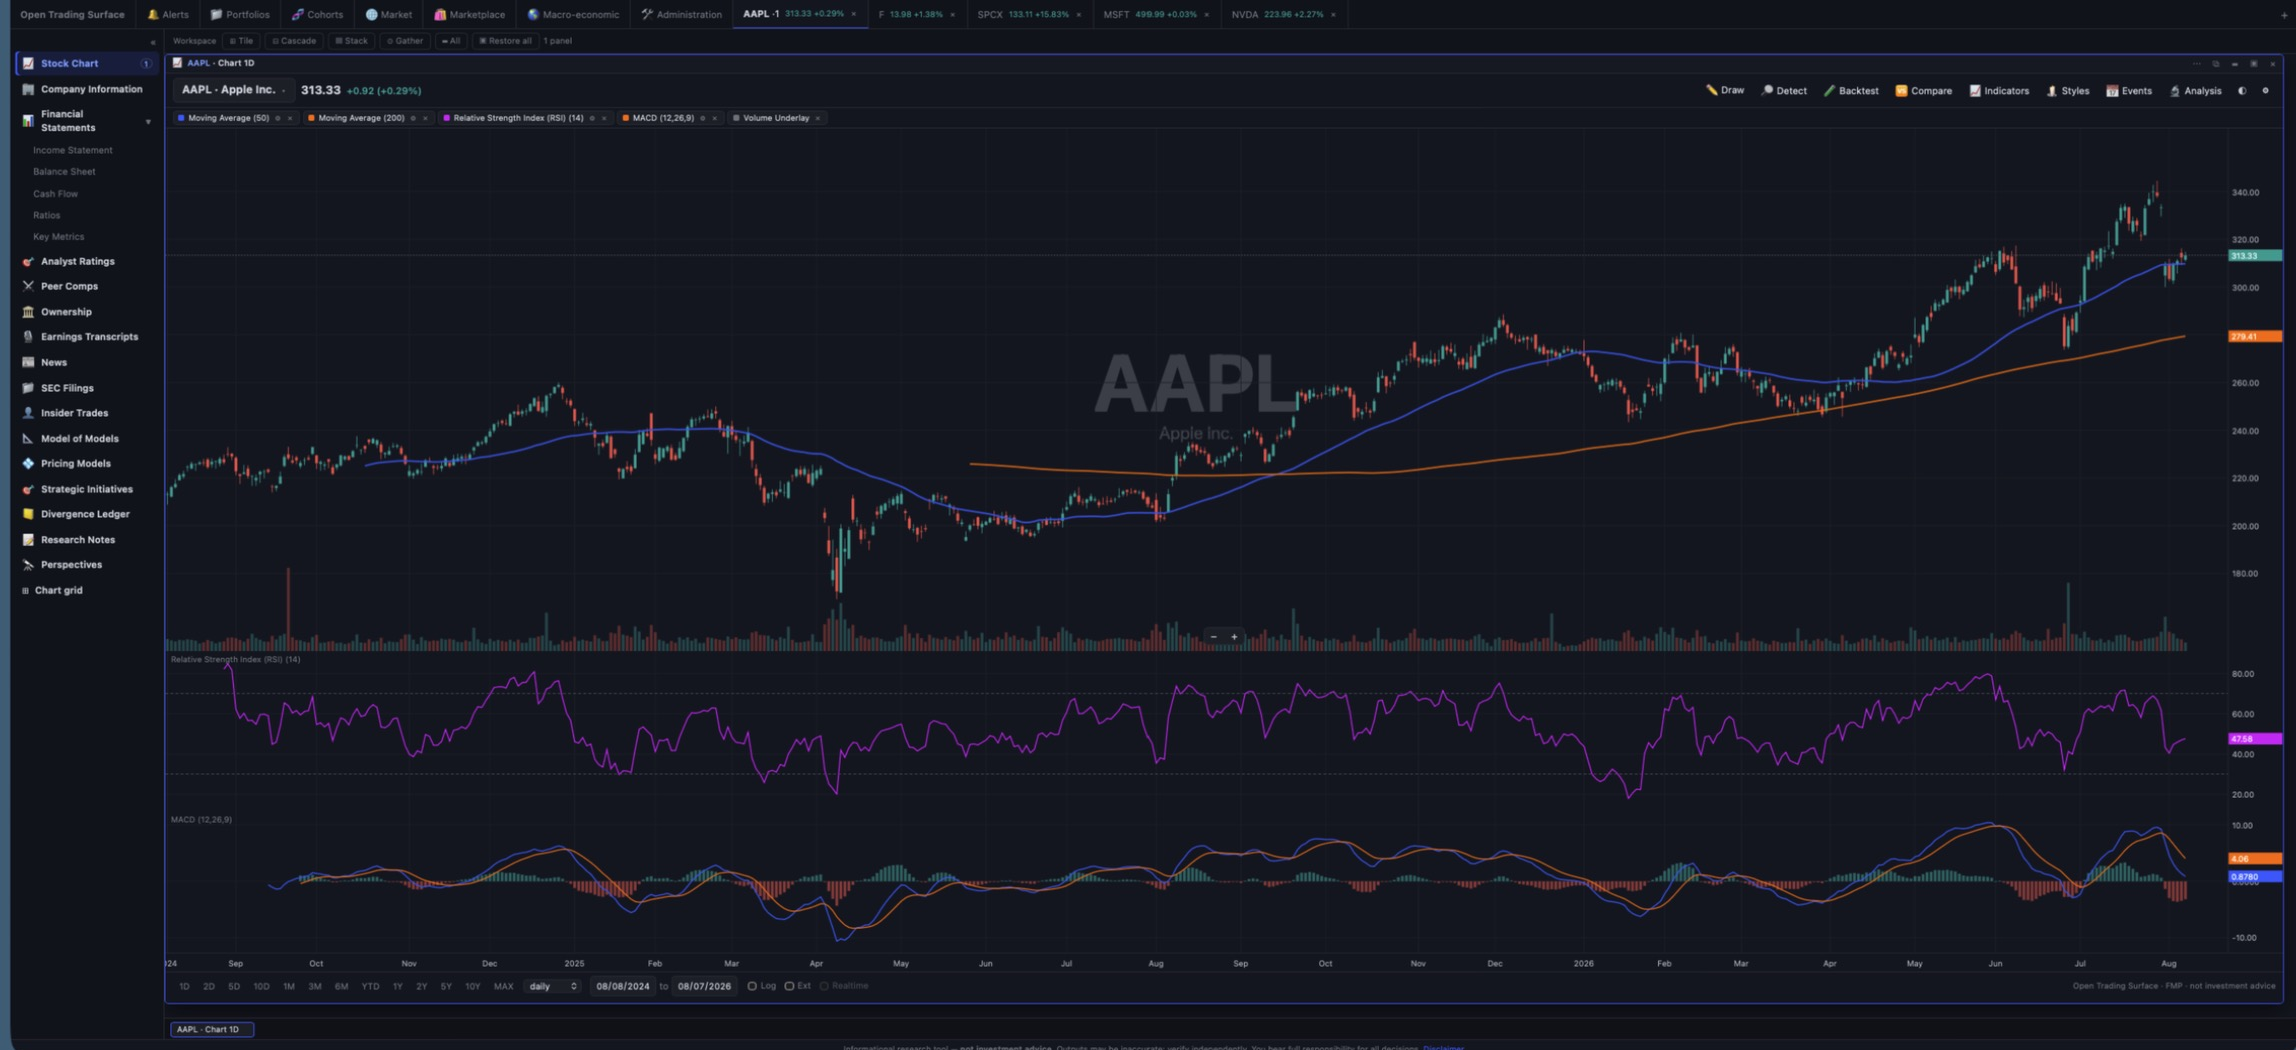This screenshot has height=1050, width=2296.
Task: Open the chart panel more-options ellipsis
Action: click(x=2197, y=63)
